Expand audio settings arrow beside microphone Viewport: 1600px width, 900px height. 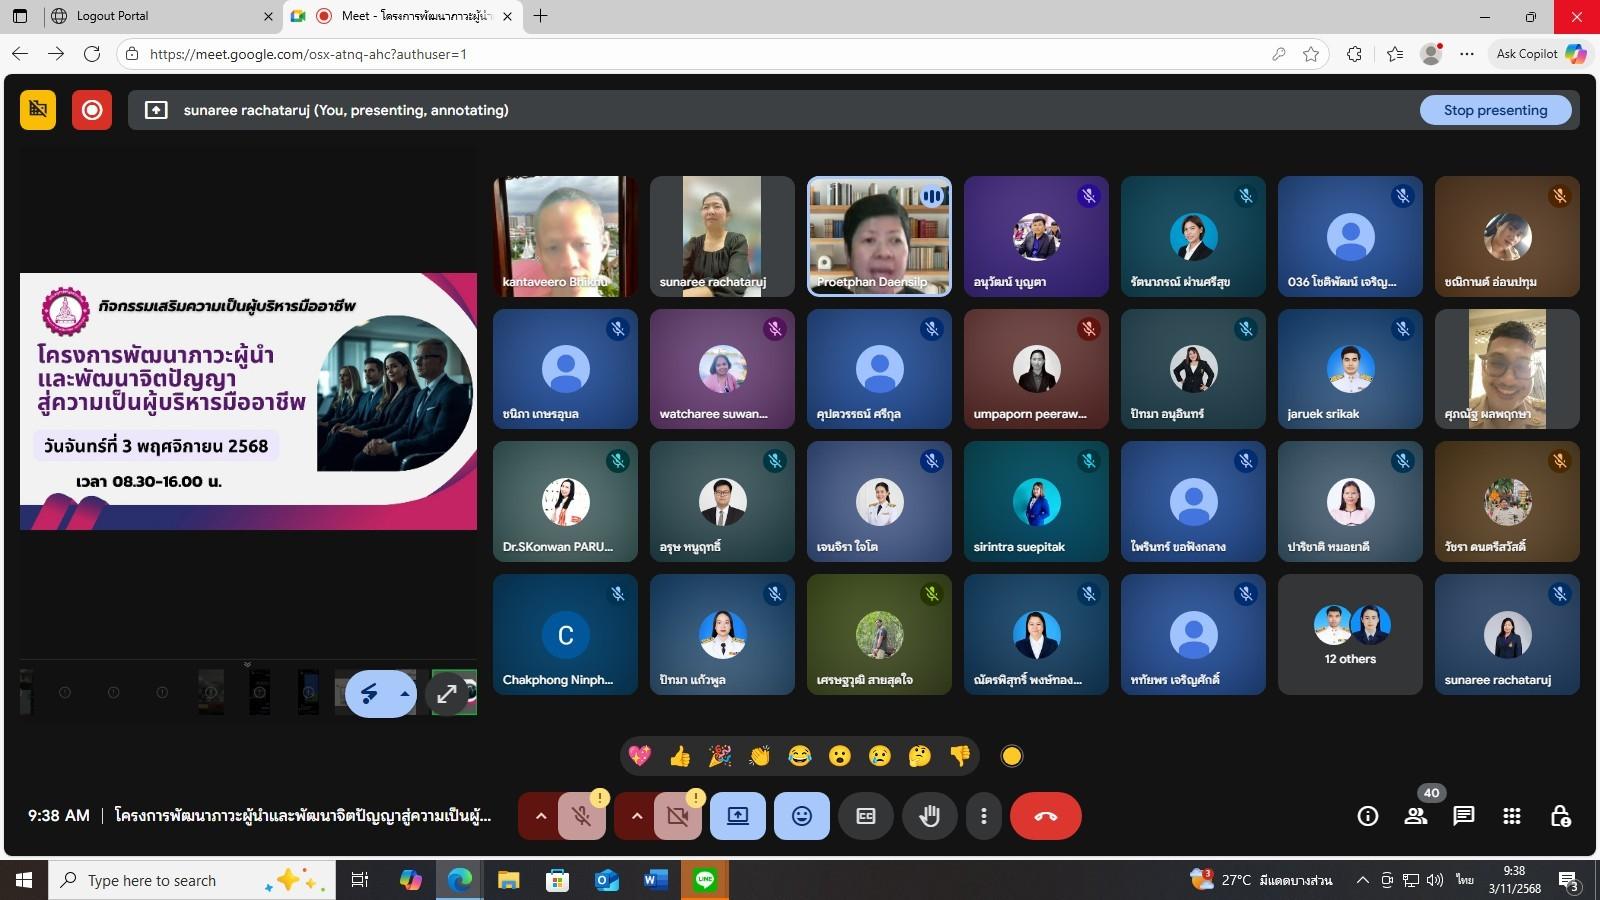click(x=541, y=816)
